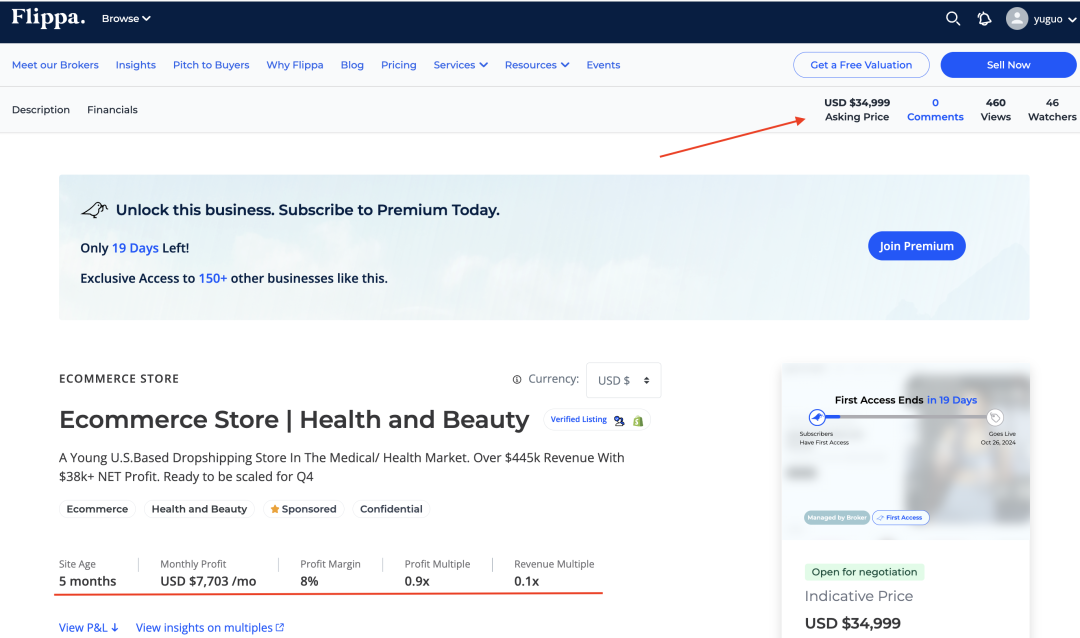Open the Blog link
The image size is (1080, 638).
click(352, 65)
